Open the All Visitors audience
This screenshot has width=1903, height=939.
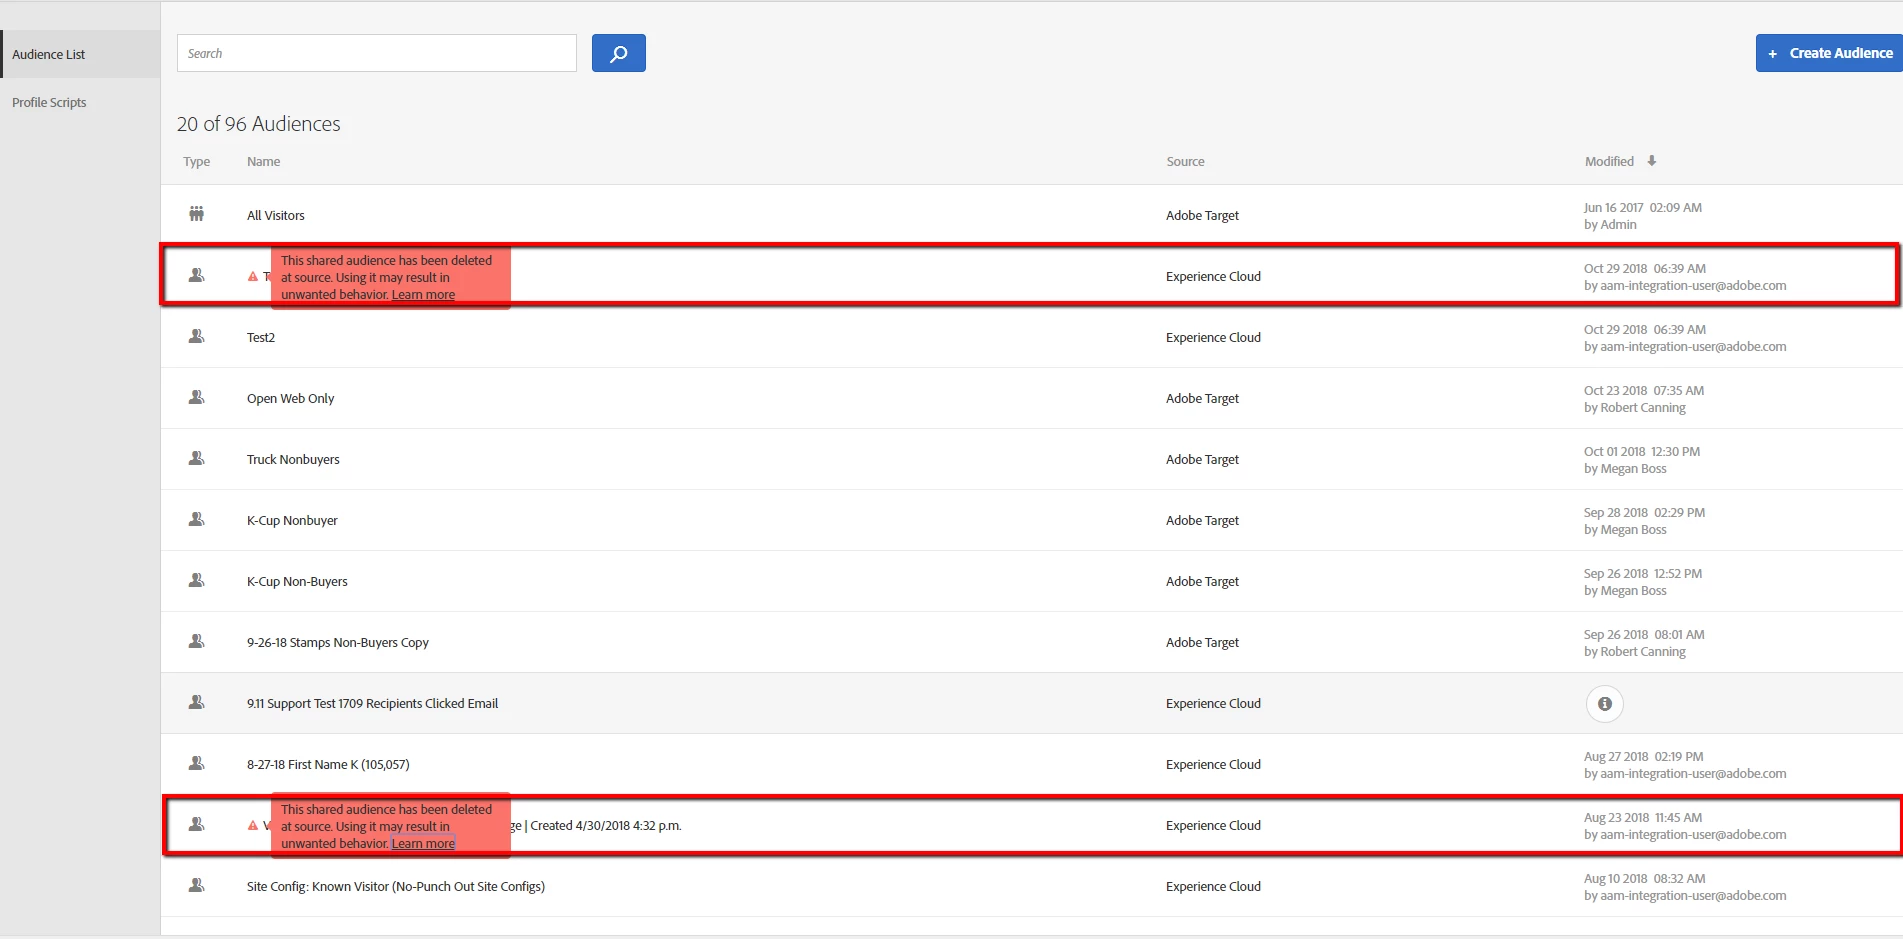[x=276, y=215]
